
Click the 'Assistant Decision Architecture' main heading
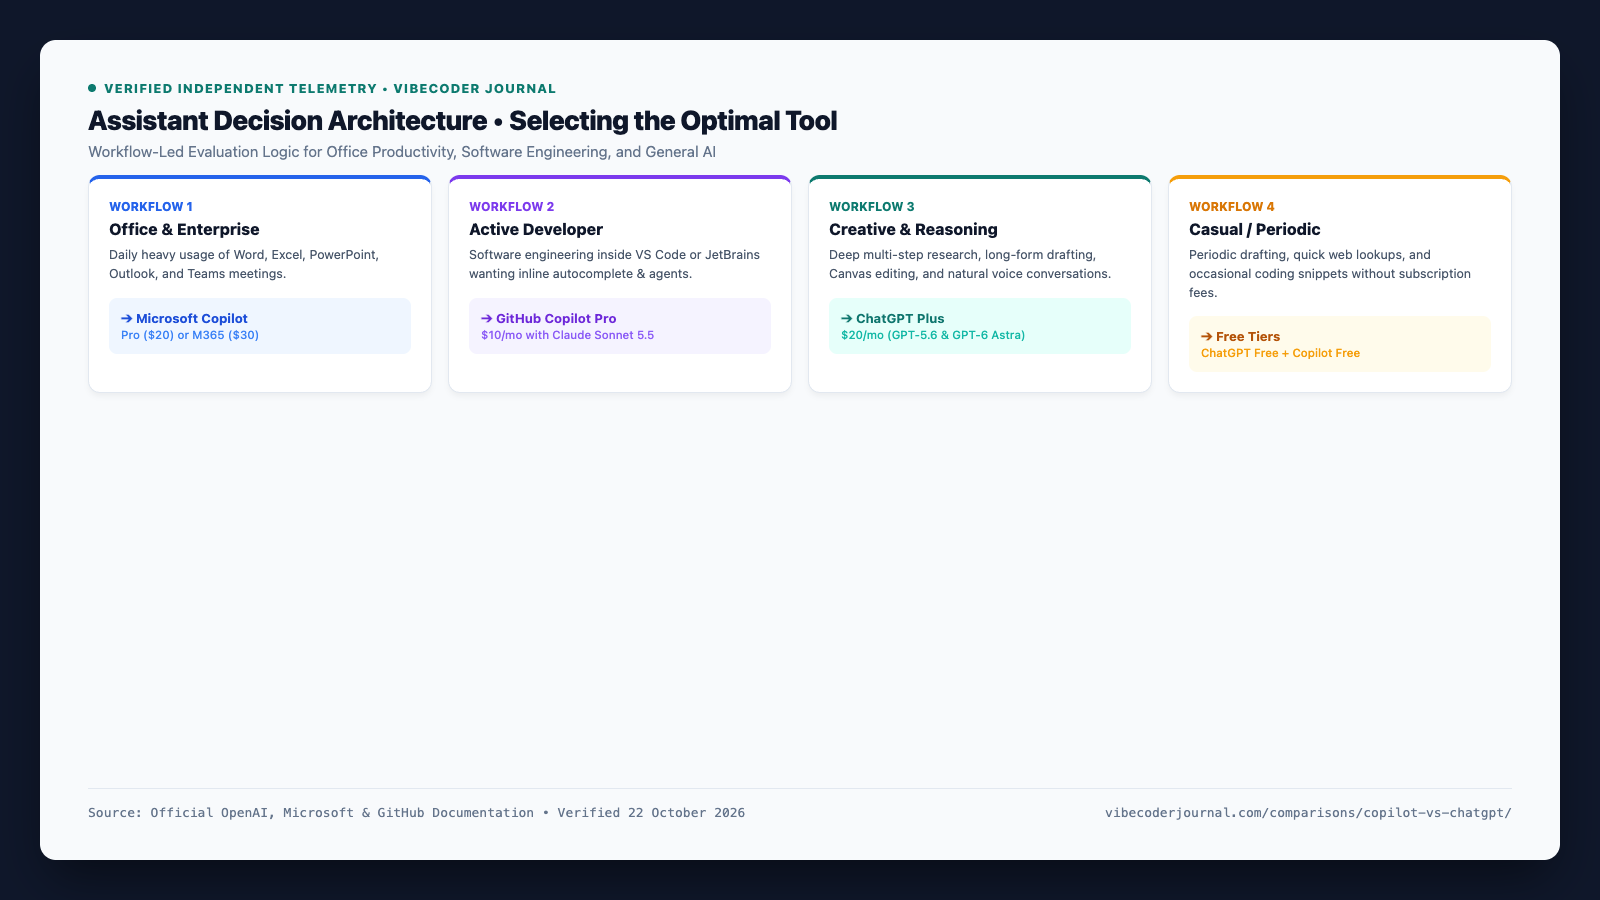[462, 121]
